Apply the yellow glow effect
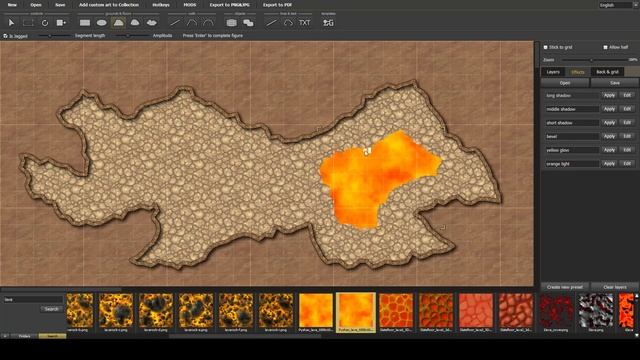640x360 pixels. pyautogui.click(x=609, y=150)
